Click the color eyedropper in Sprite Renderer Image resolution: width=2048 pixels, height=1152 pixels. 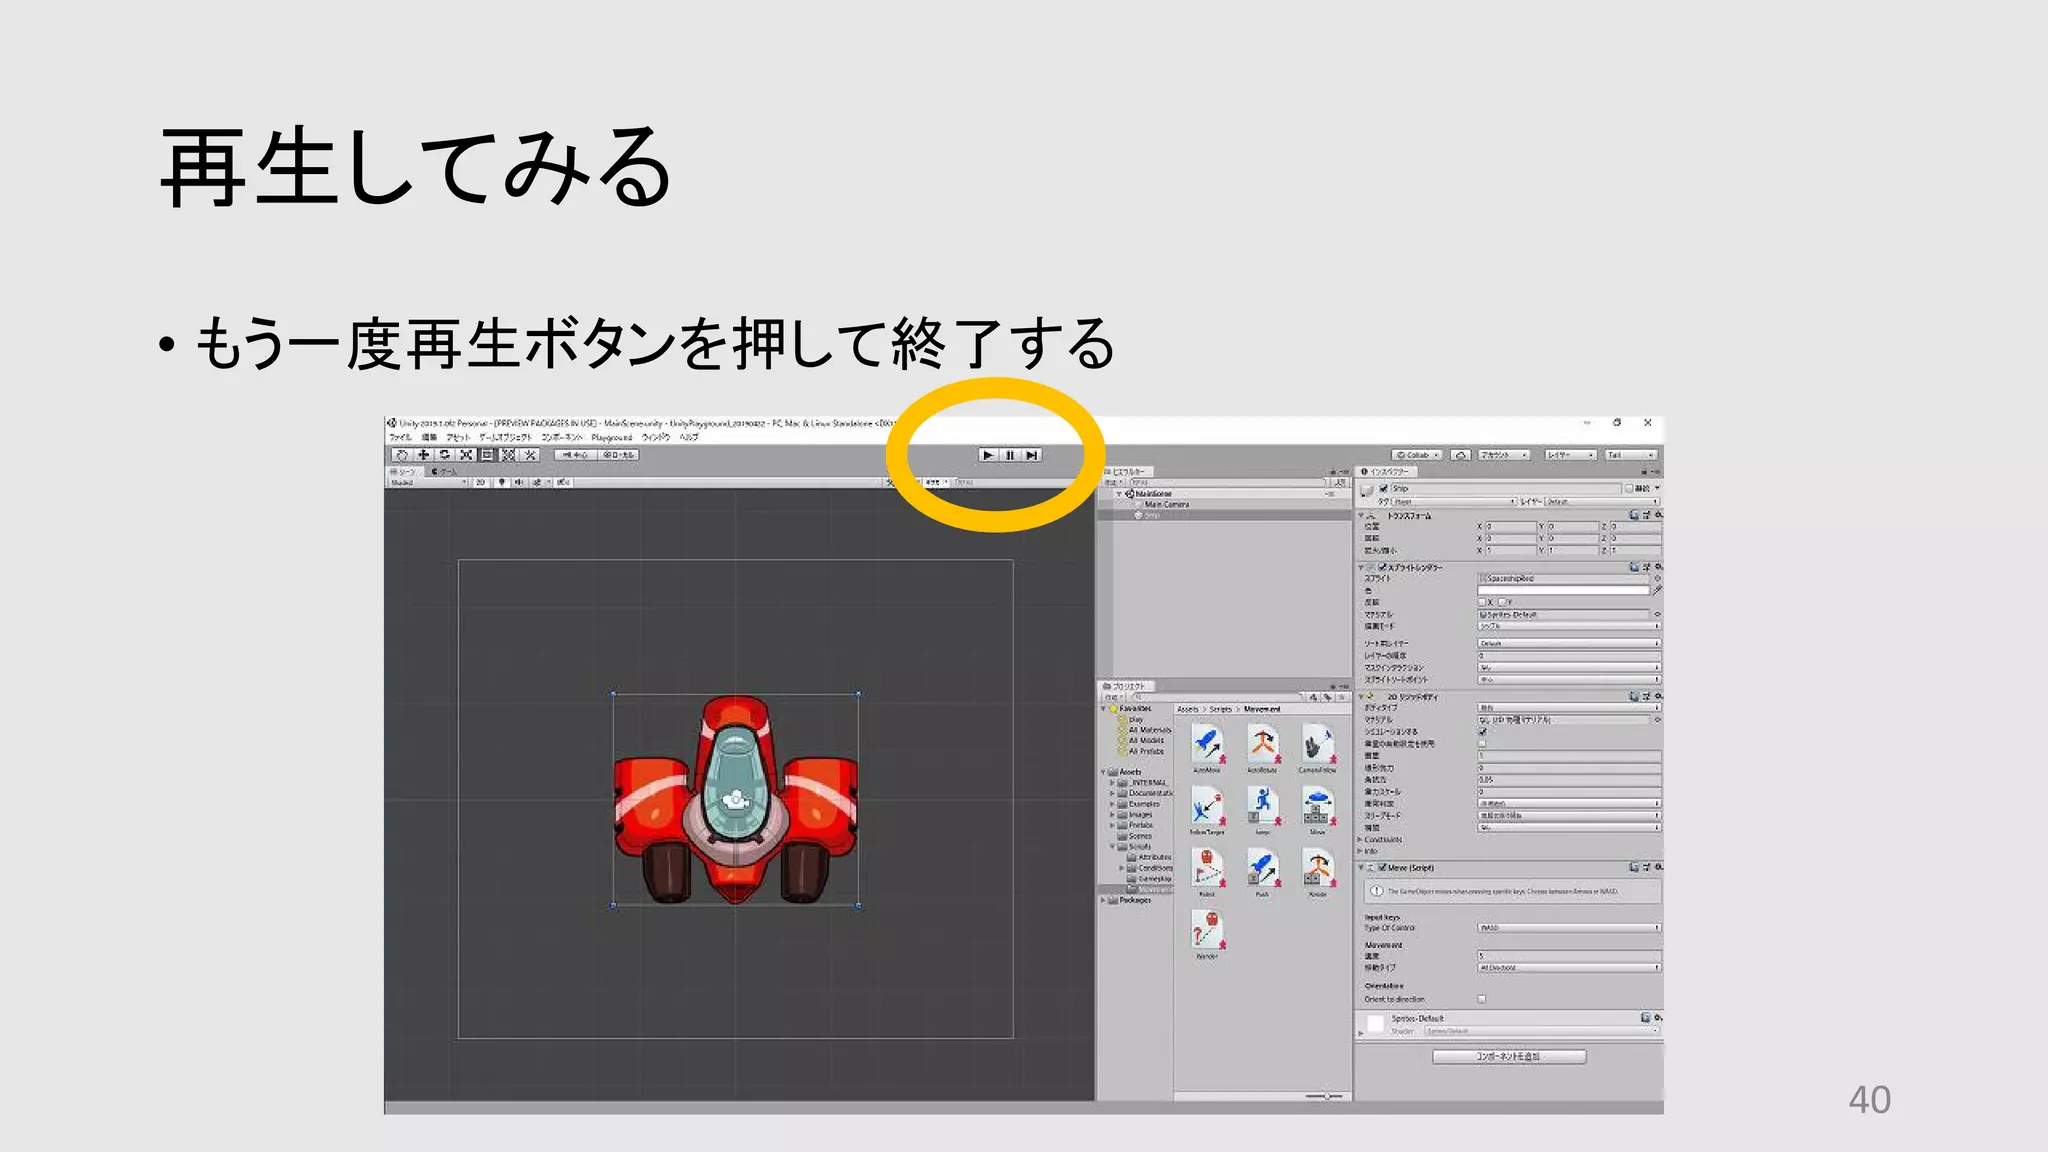(x=1657, y=591)
